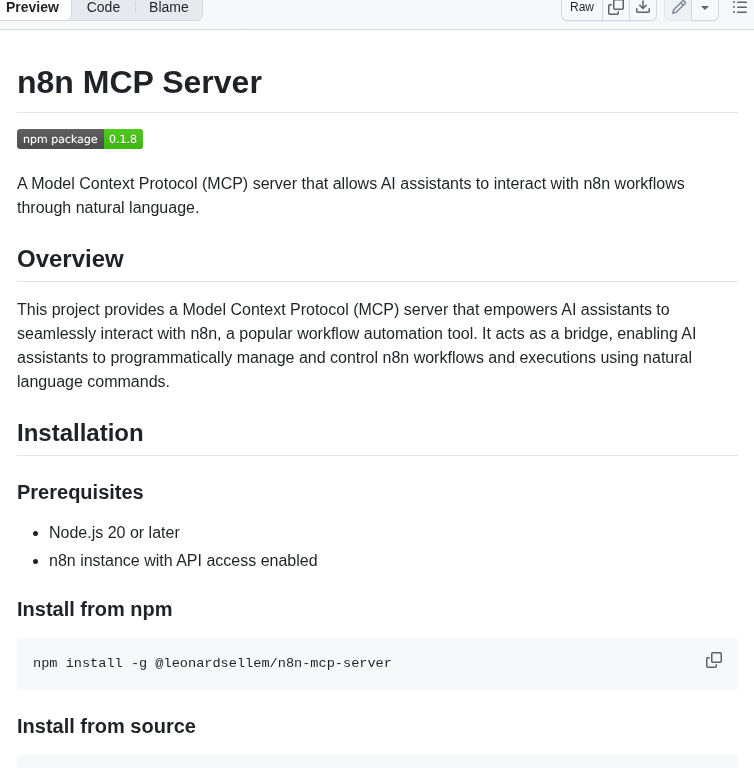Image resolution: width=754 pixels, height=768 pixels.
Task: Click the npm install -g command text
Action: 212,663
